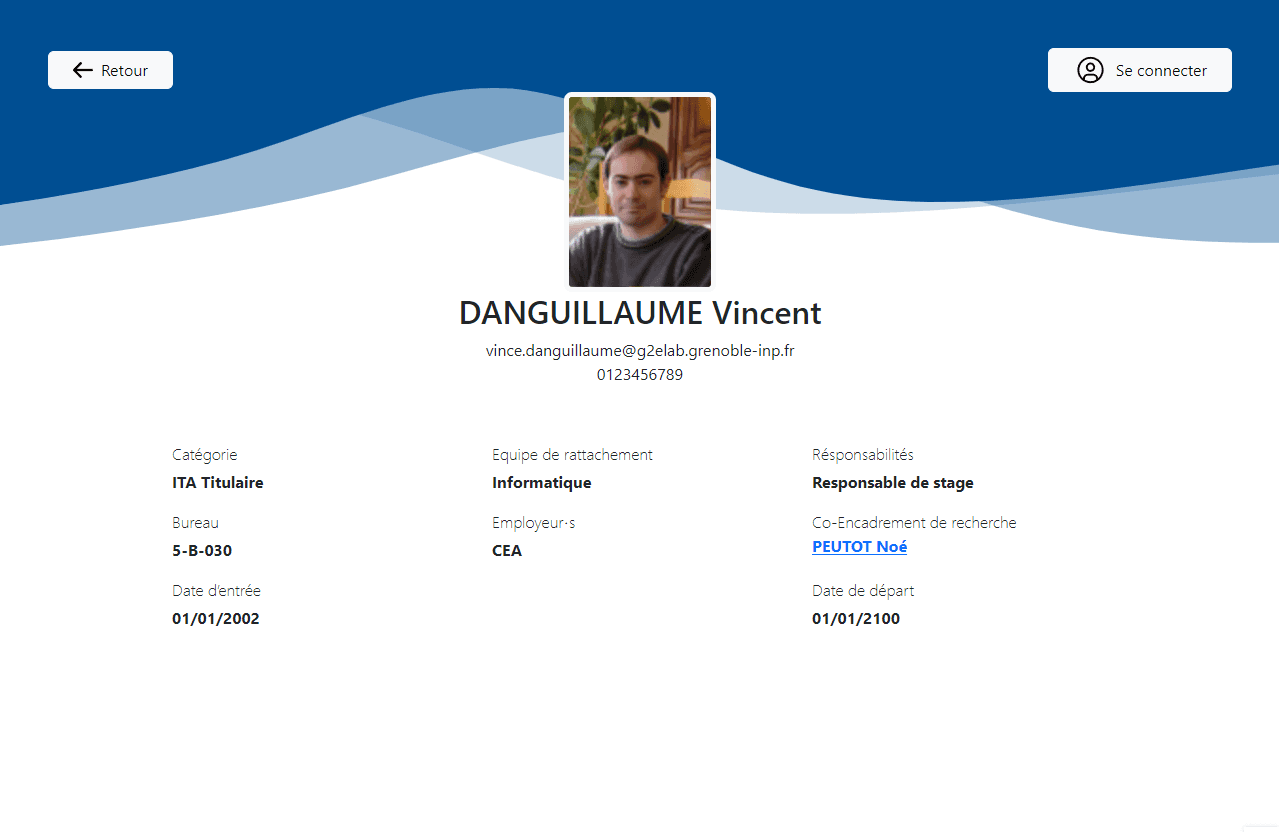Click the Informatique team value
The height and width of the screenshot is (832, 1279).
[542, 483]
